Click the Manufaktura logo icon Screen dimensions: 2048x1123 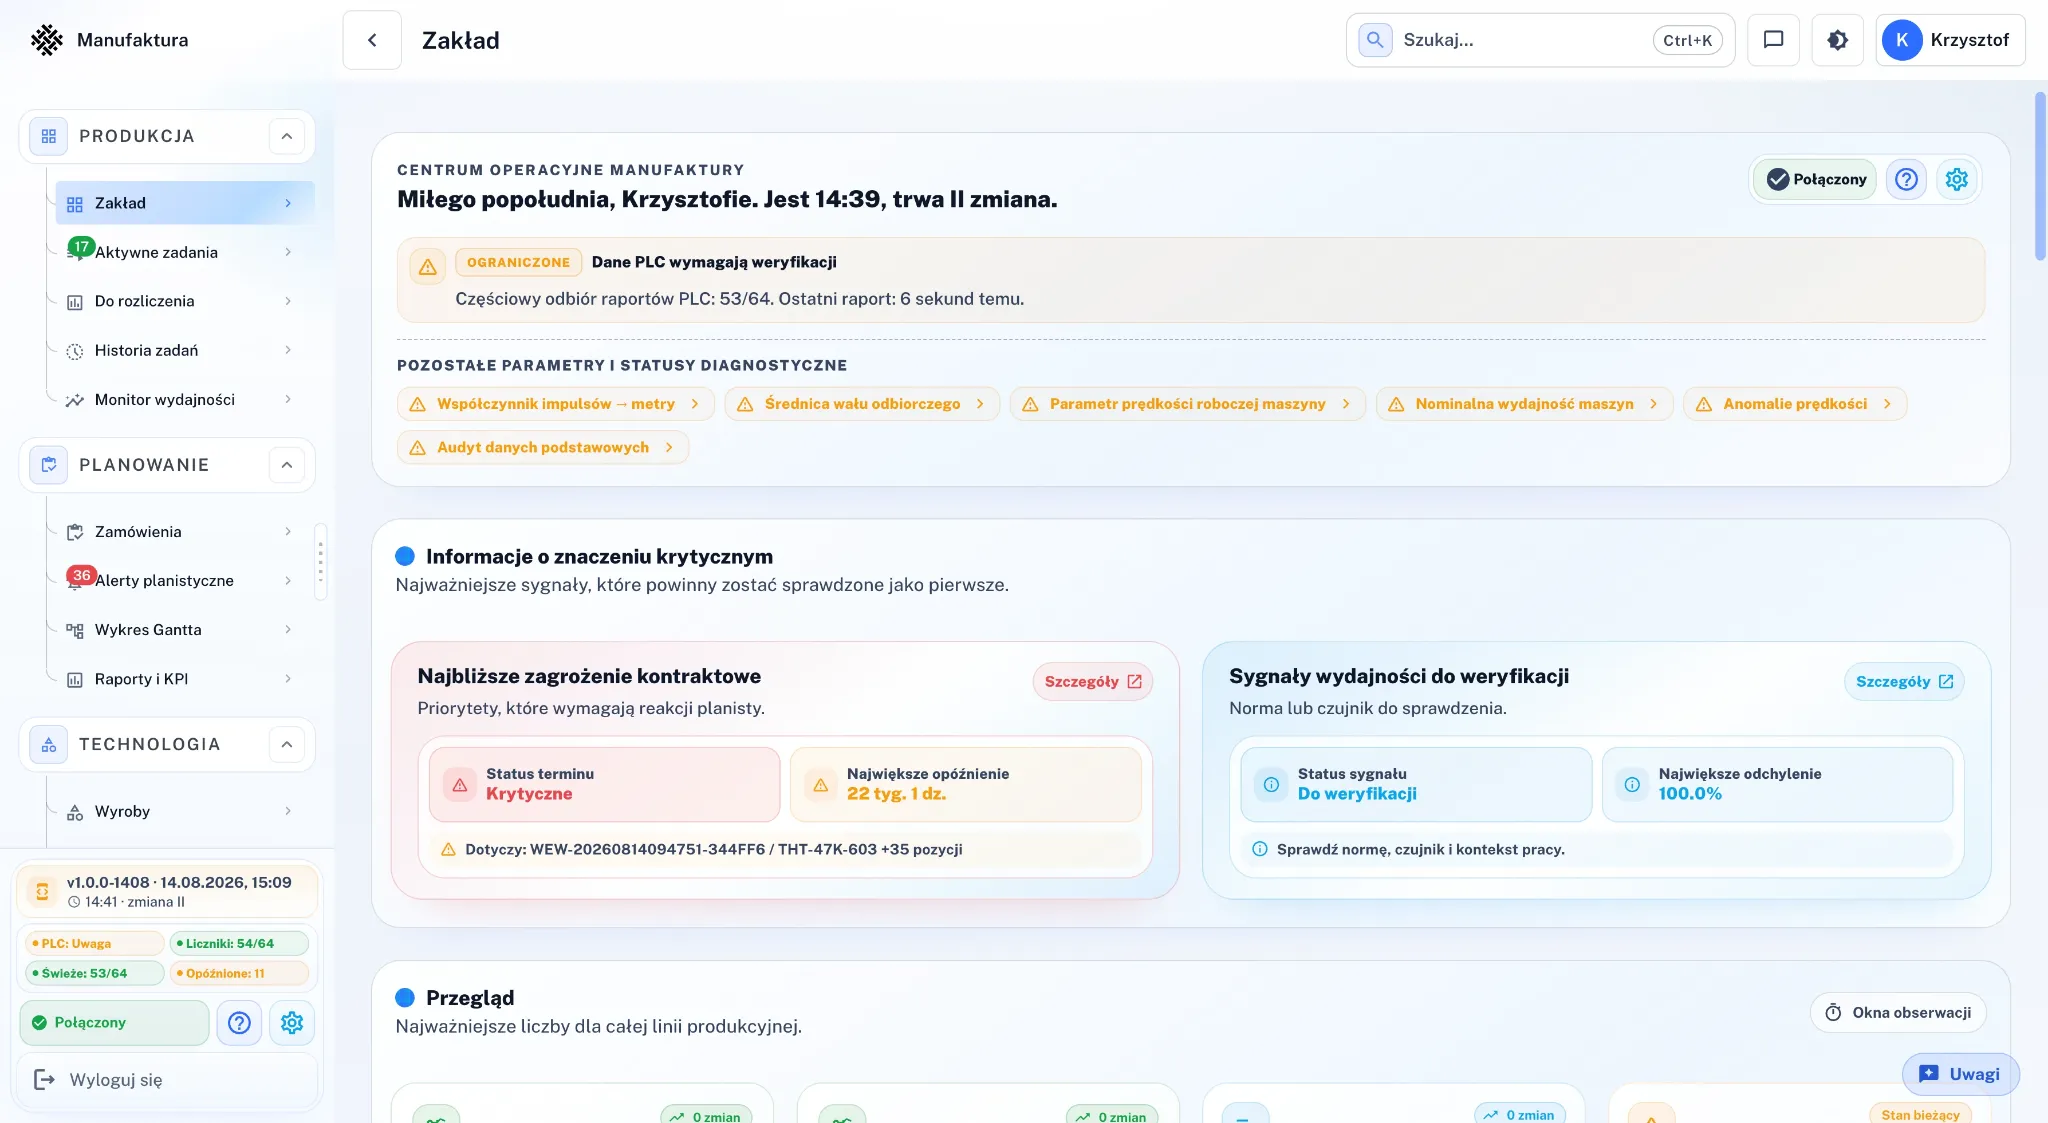tap(46, 40)
